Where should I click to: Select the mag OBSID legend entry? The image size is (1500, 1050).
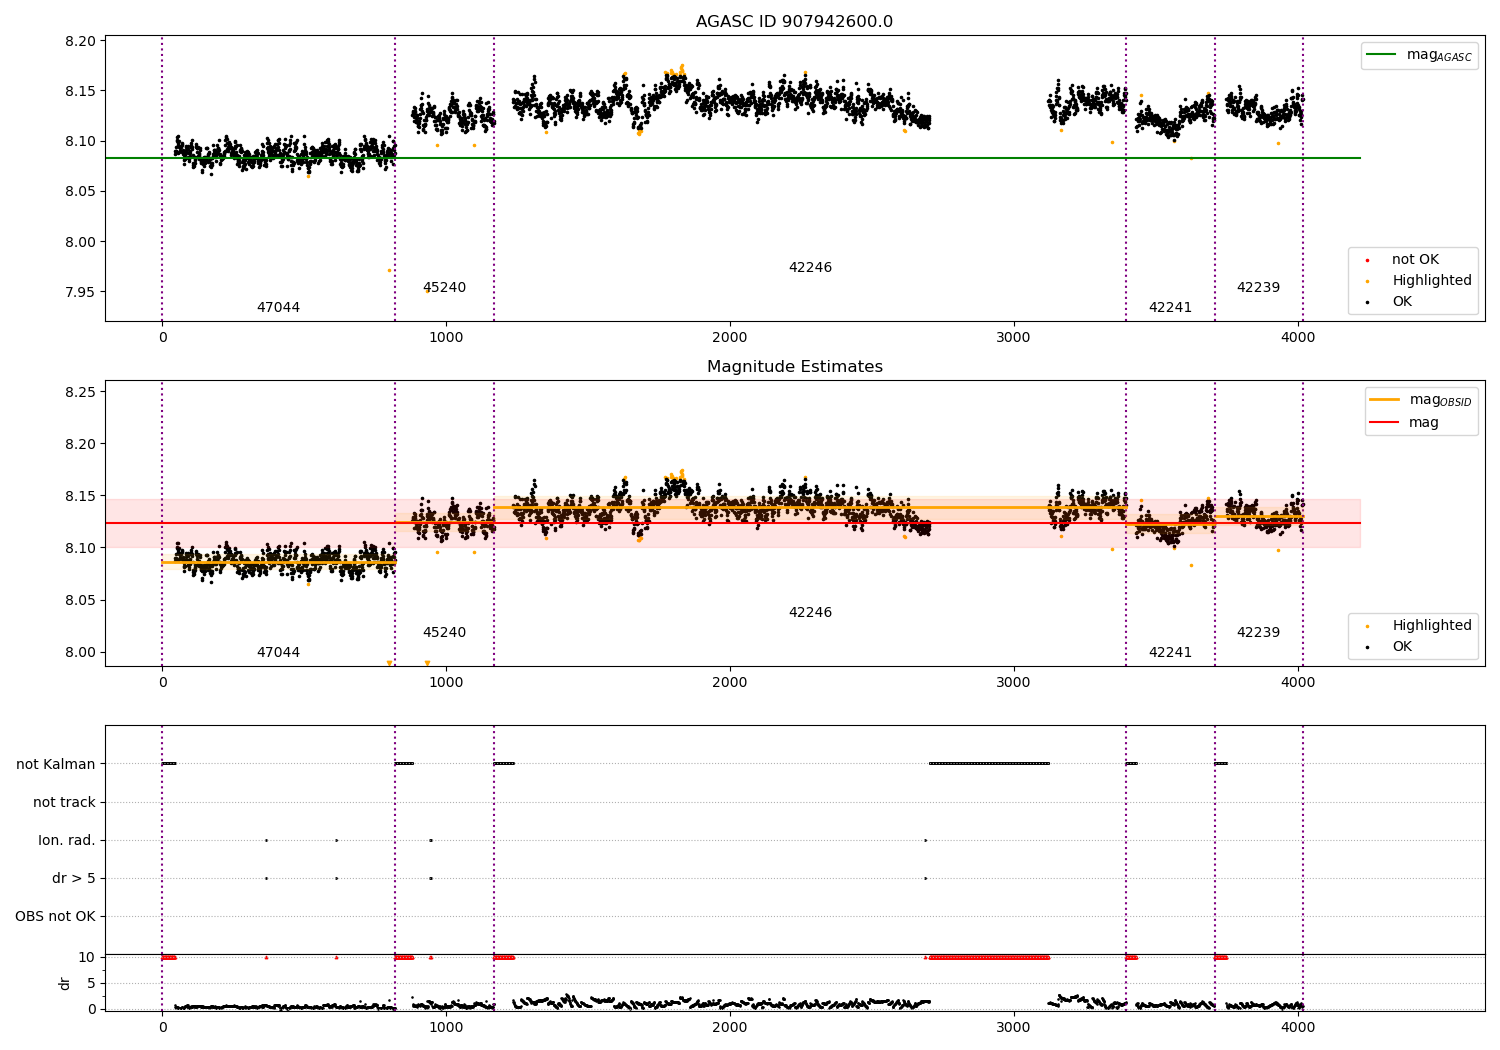pos(1421,400)
